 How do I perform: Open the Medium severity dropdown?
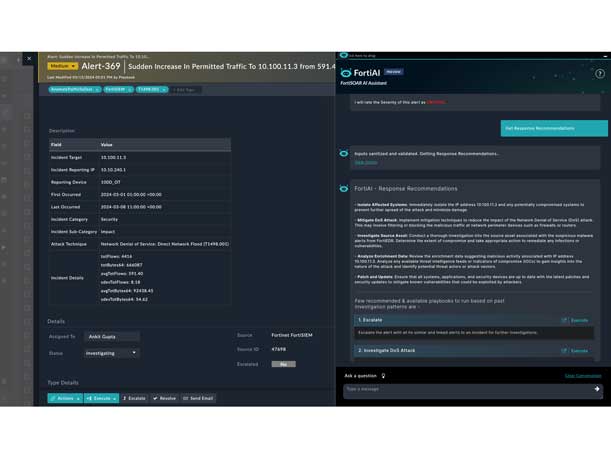(x=62, y=66)
